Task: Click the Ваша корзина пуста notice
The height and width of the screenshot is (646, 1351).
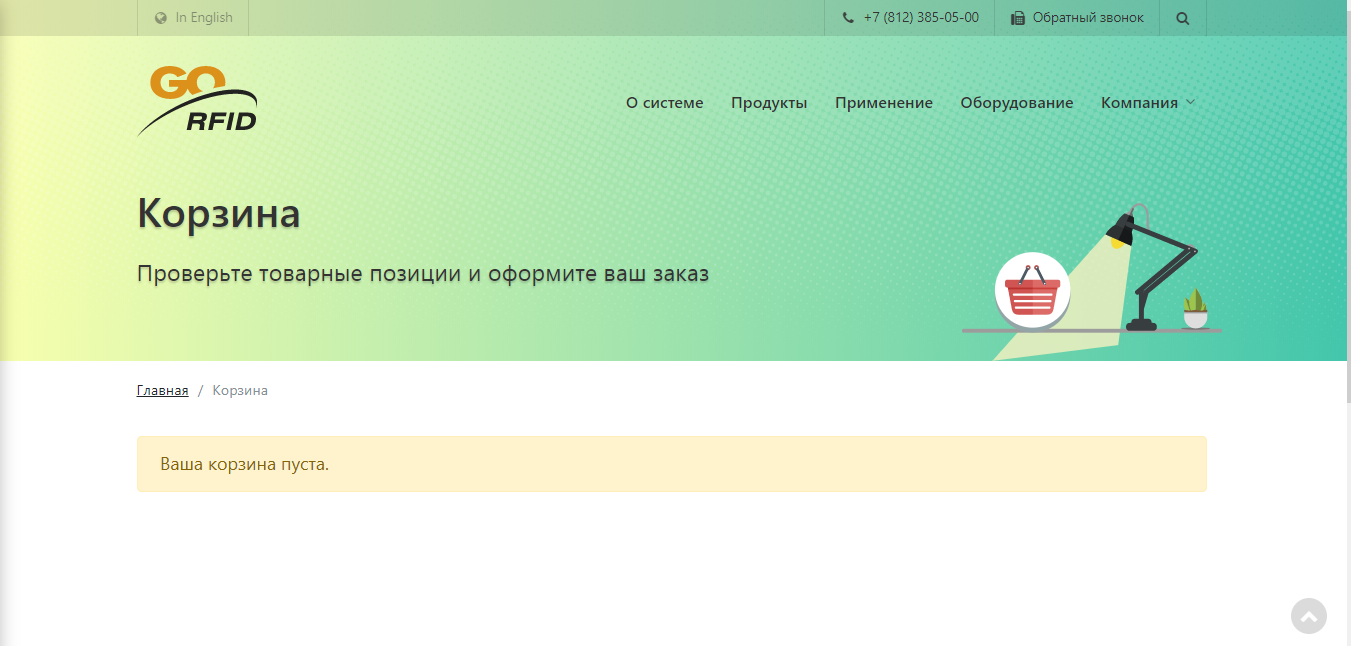Action: pos(244,464)
